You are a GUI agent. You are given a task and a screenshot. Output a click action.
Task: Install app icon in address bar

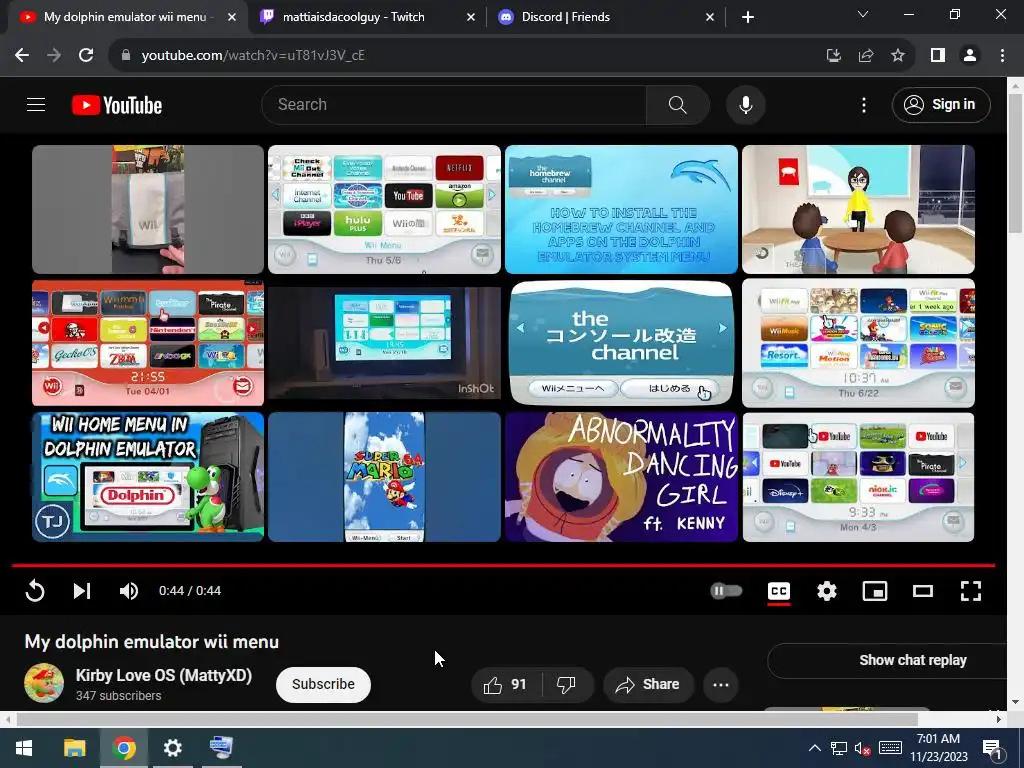[x=833, y=56]
